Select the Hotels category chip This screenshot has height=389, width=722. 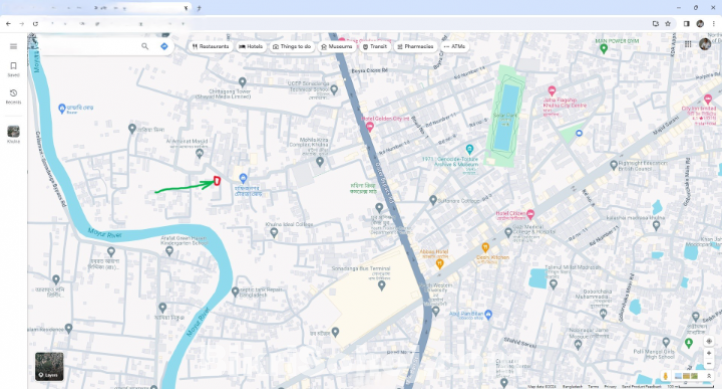pyautogui.click(x=251, y=46)
